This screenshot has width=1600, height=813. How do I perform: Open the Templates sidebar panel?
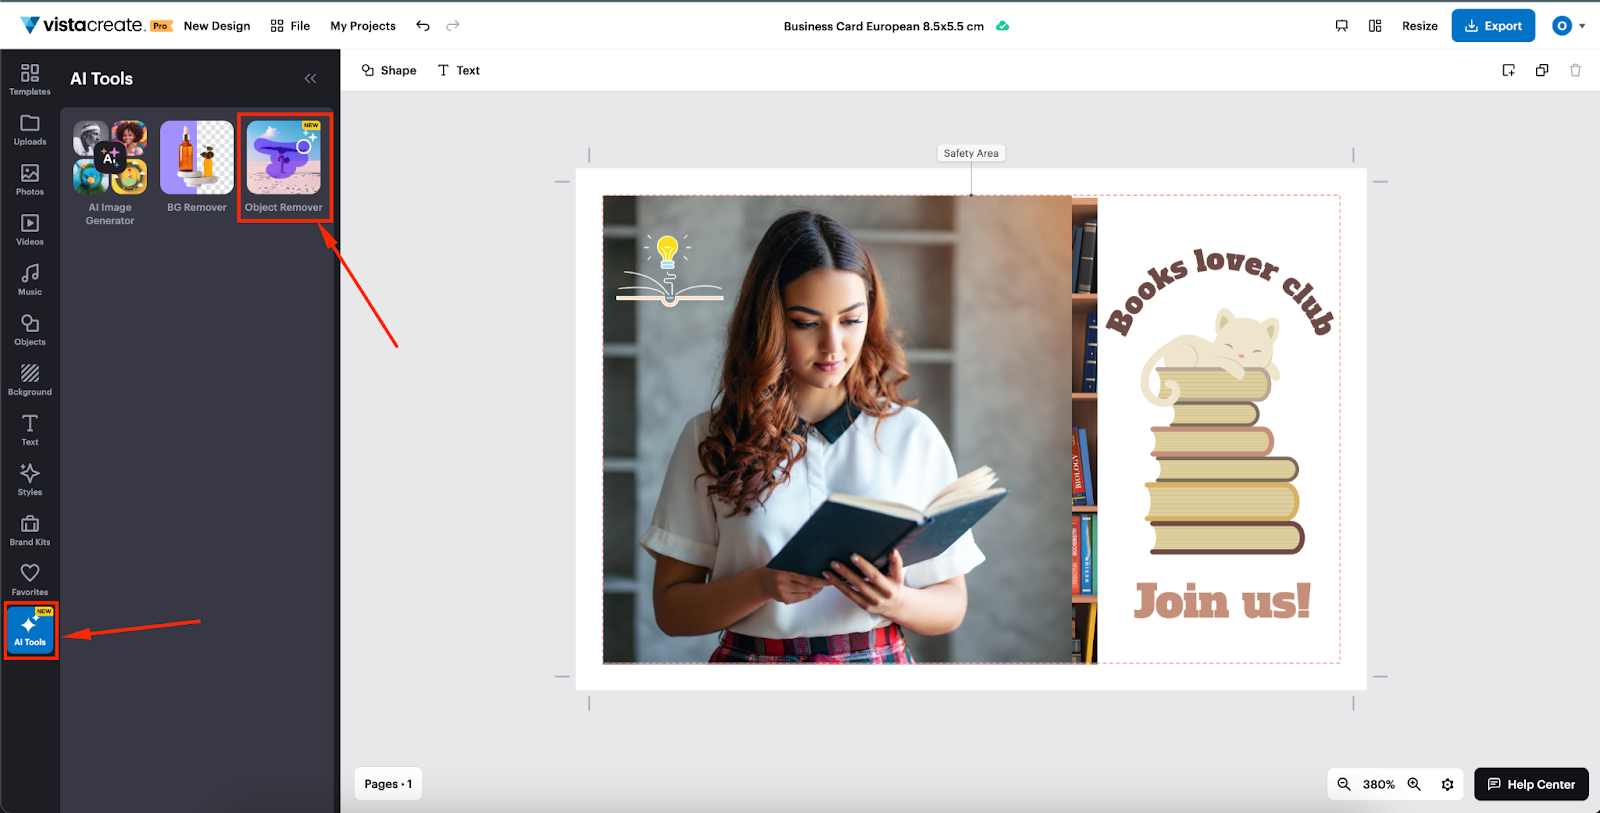(x=30, y=79)
